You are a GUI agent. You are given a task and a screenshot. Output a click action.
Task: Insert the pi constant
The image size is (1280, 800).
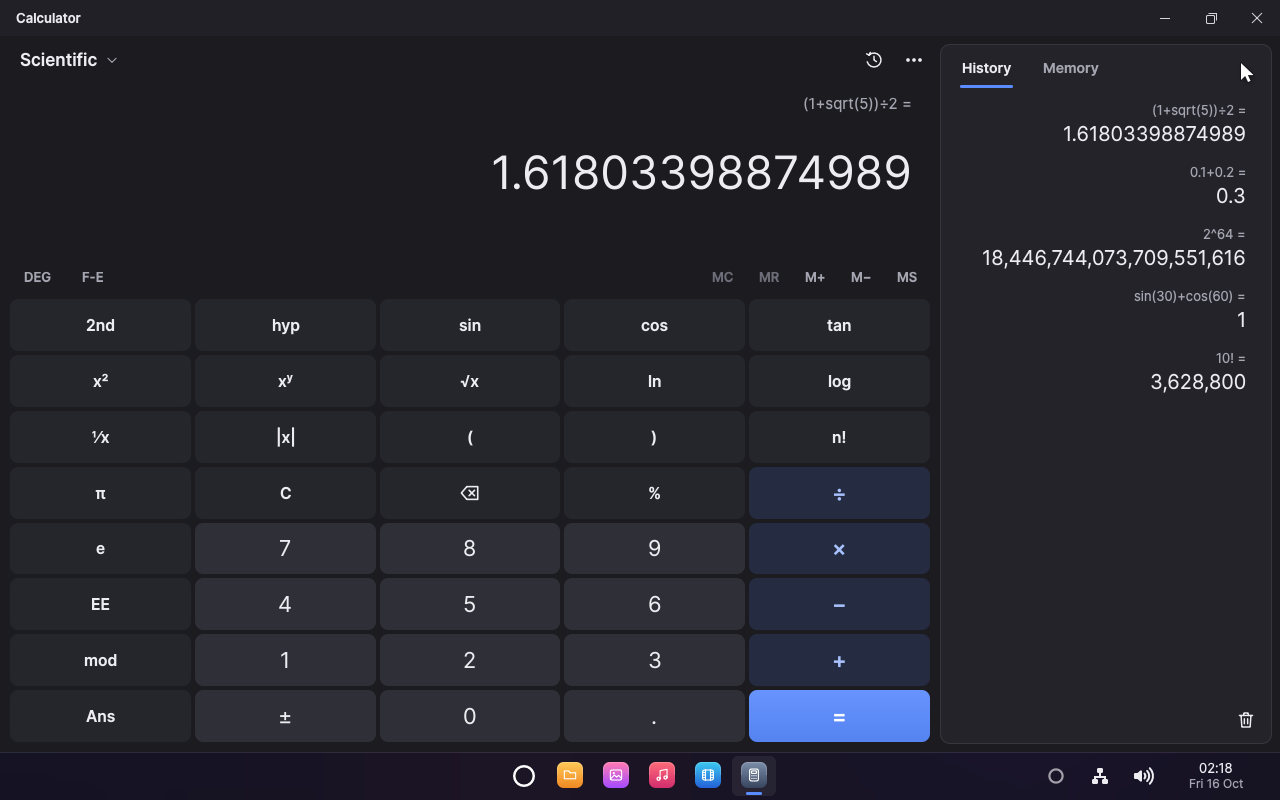point(100,493)
